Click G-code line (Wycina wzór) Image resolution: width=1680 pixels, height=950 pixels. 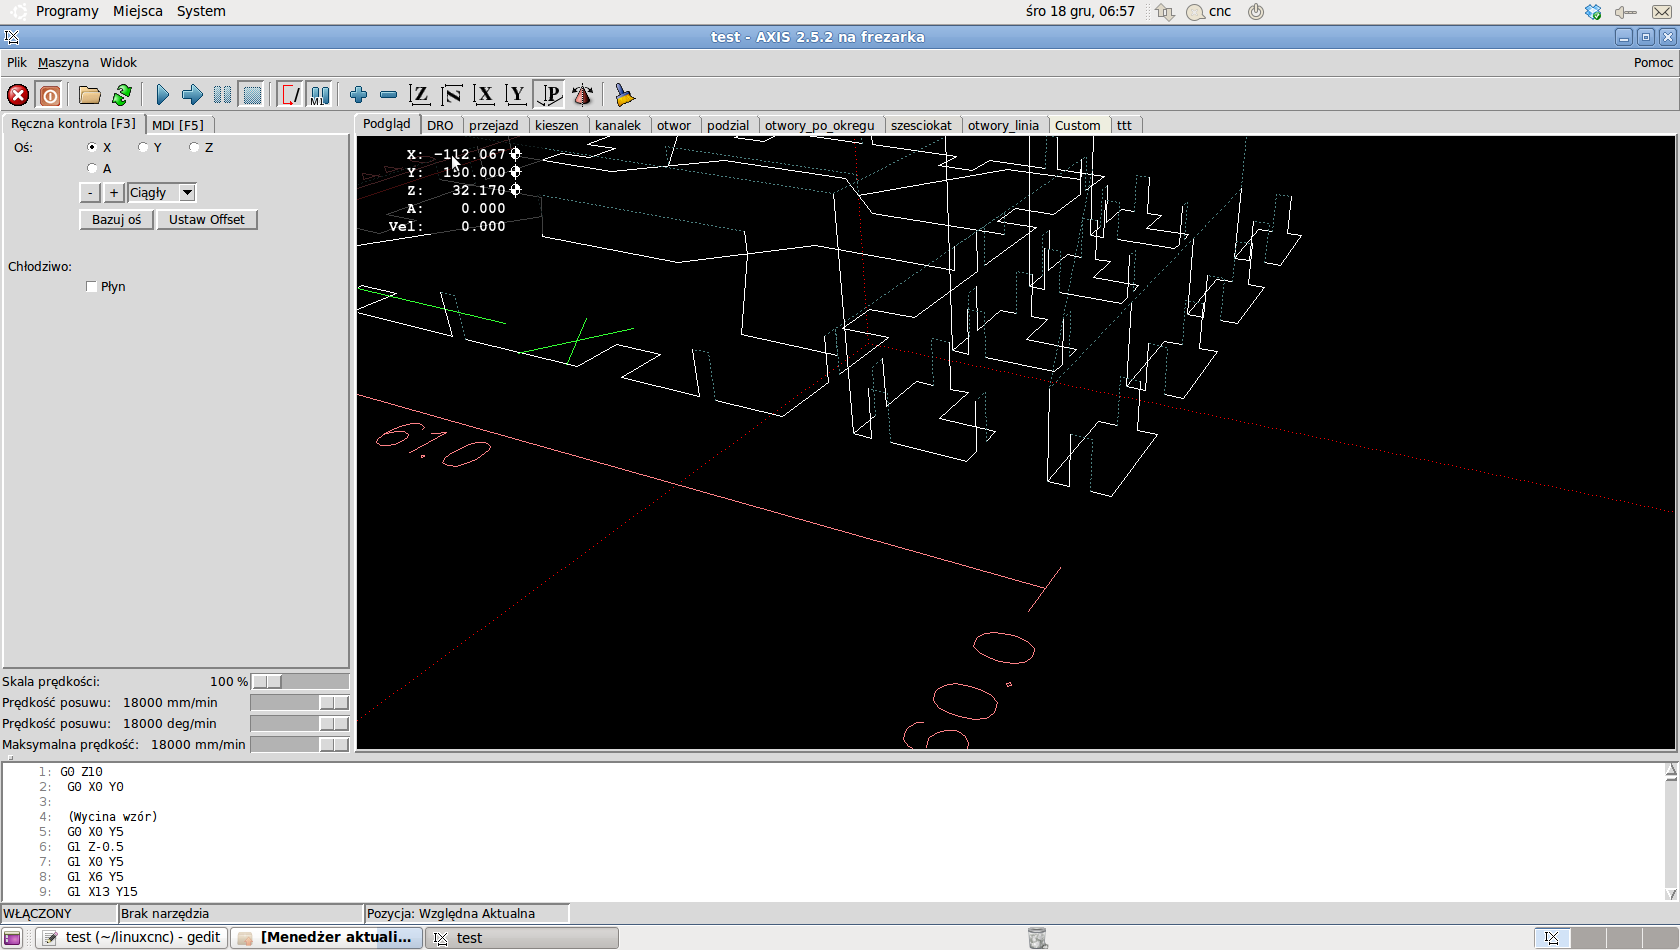(113, 817)
